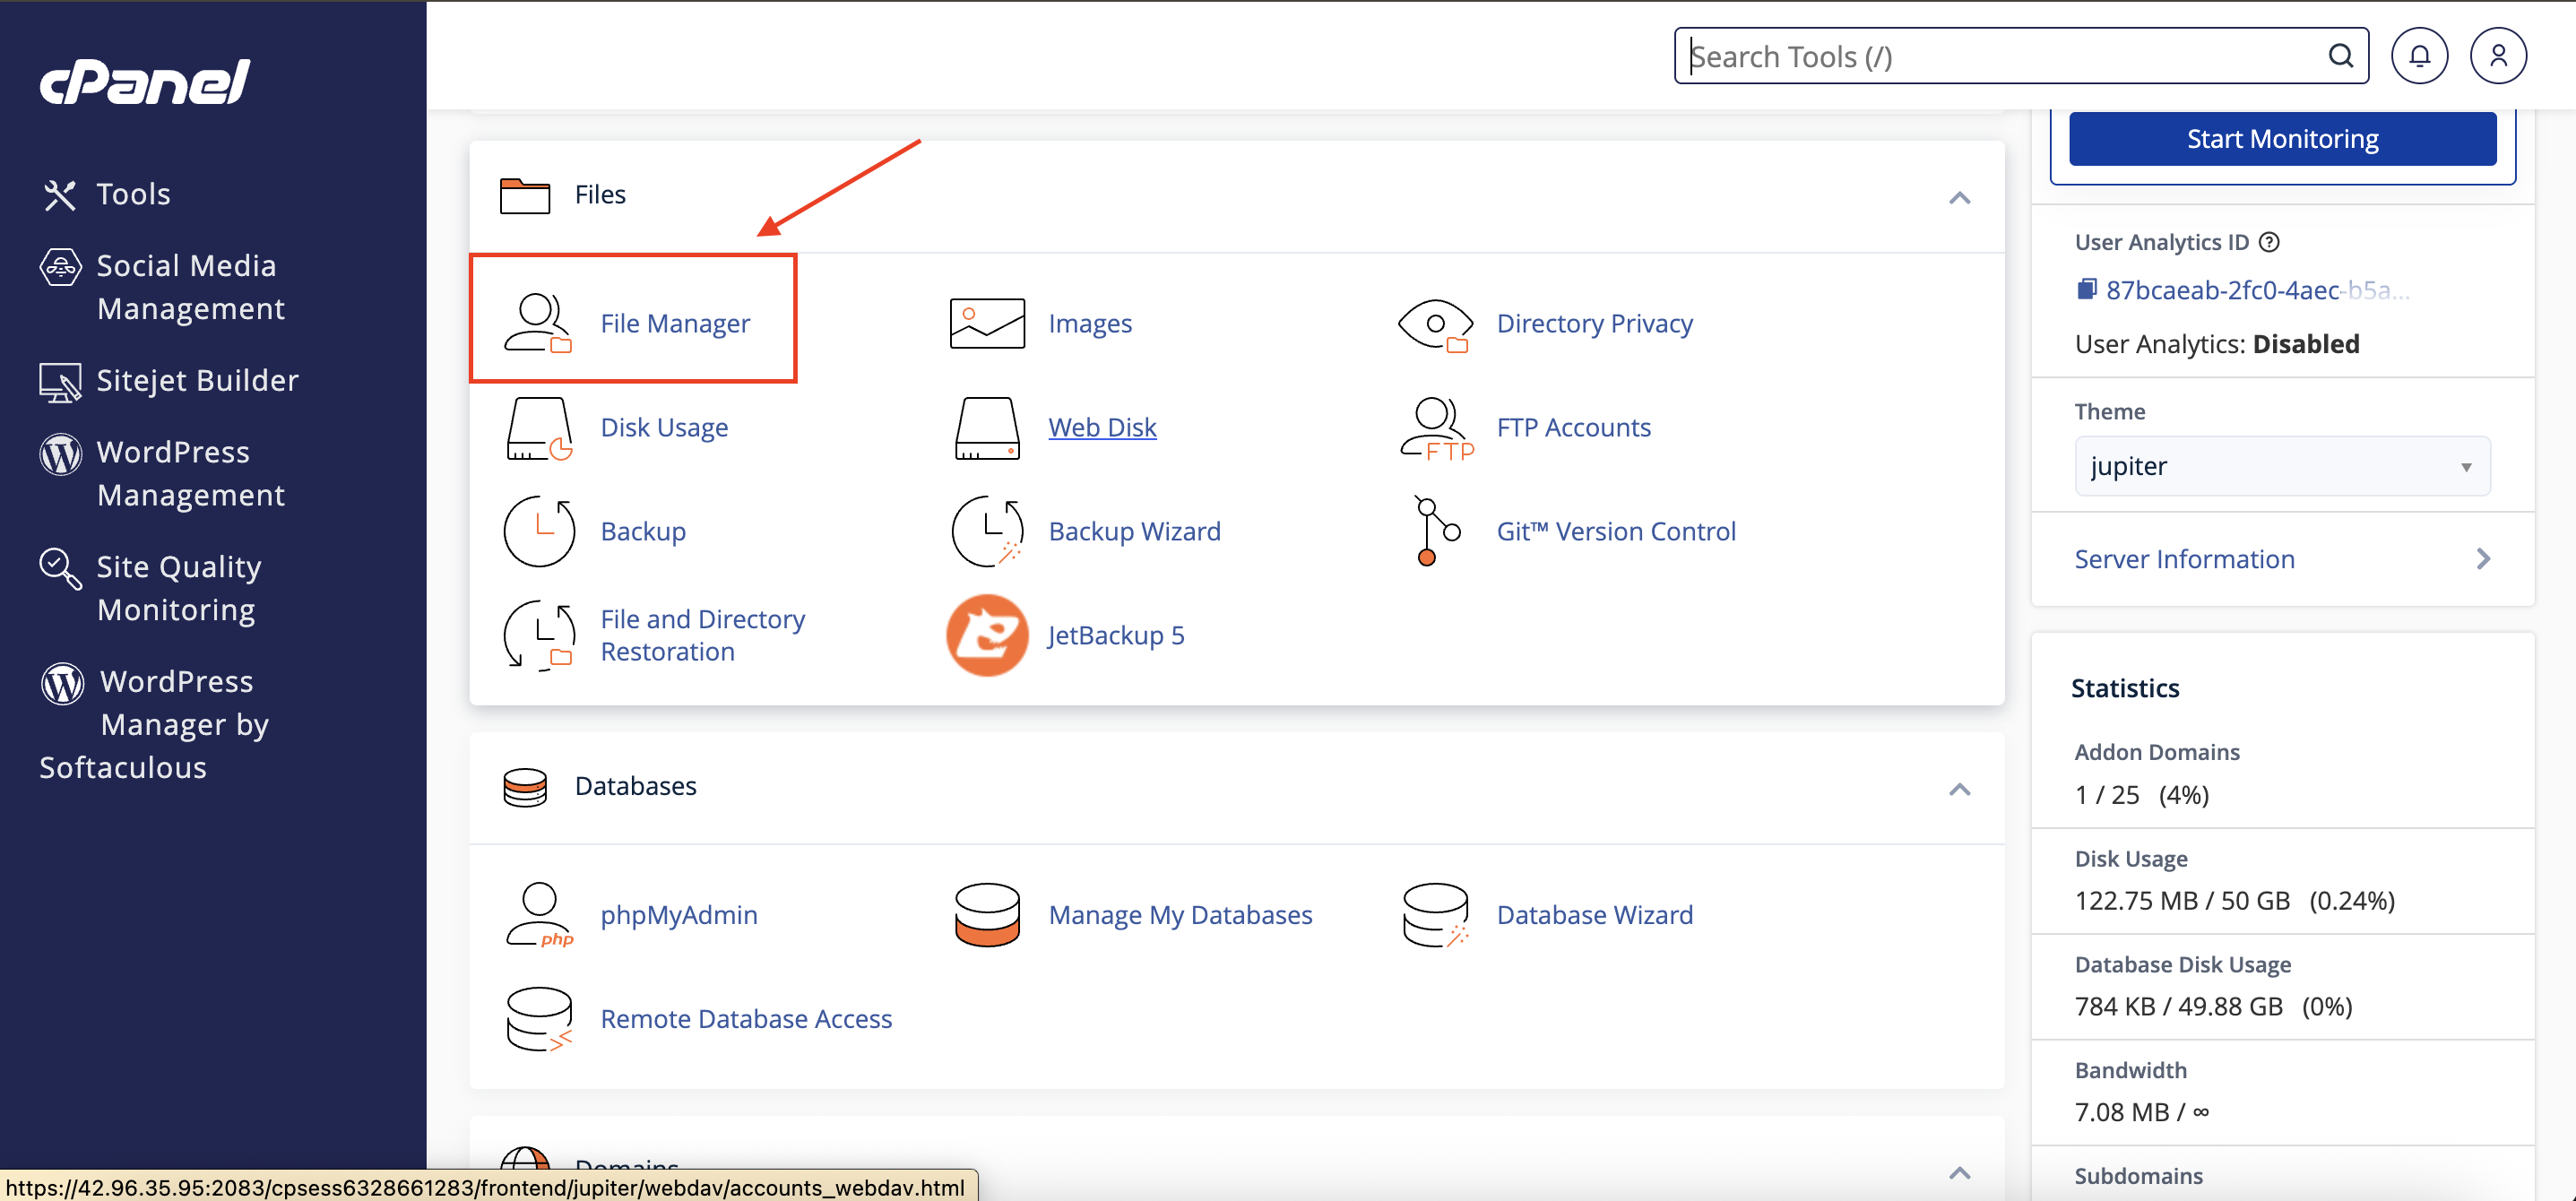Open the Git Version Control link
2576x1201 pixels.
(1616, 531)
